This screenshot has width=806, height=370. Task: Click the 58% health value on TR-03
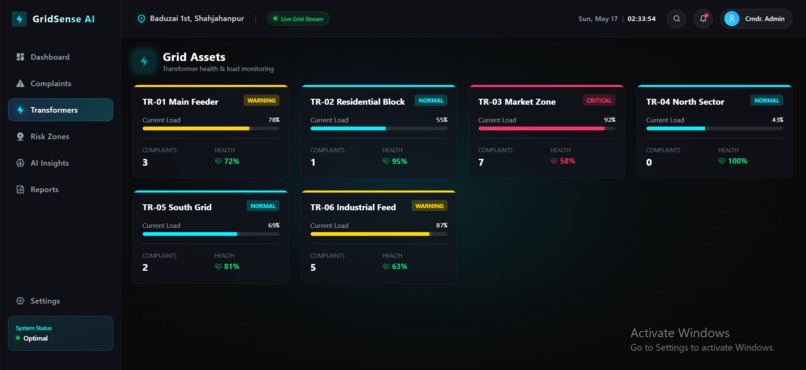(x=567, y=161)
